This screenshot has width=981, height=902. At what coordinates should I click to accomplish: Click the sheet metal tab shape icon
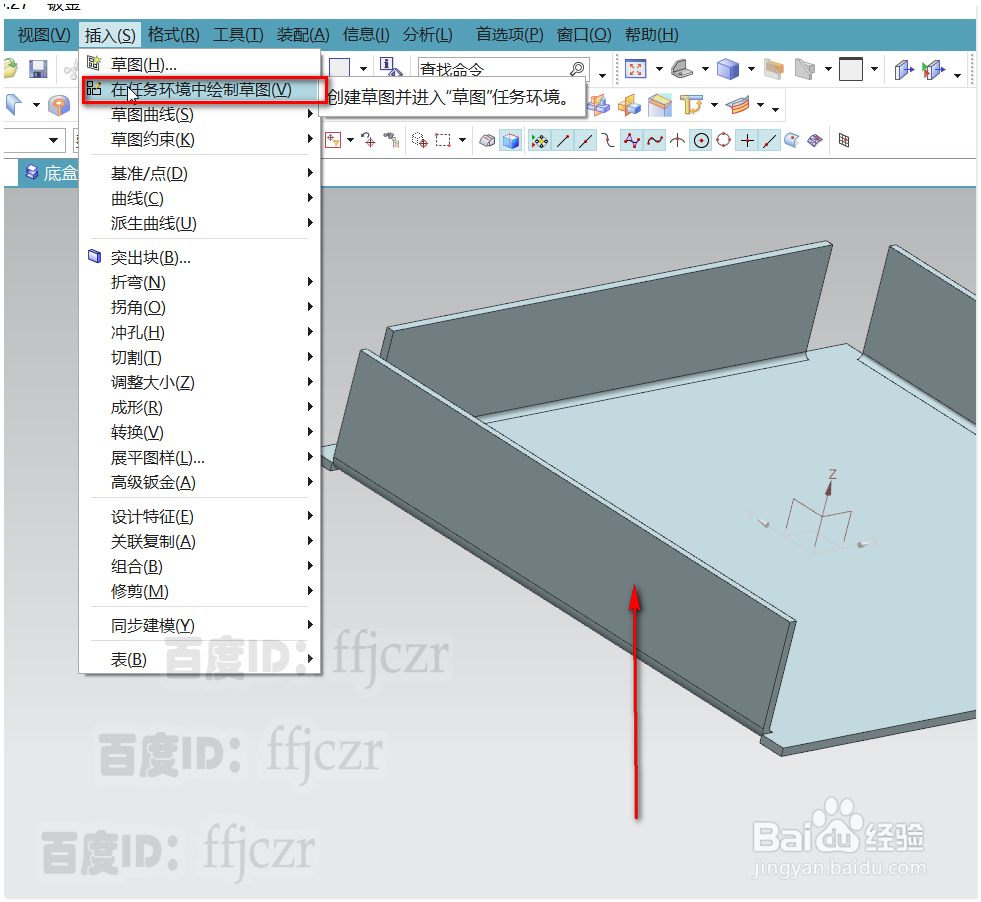pyautogui.click(x=681, y=69)
